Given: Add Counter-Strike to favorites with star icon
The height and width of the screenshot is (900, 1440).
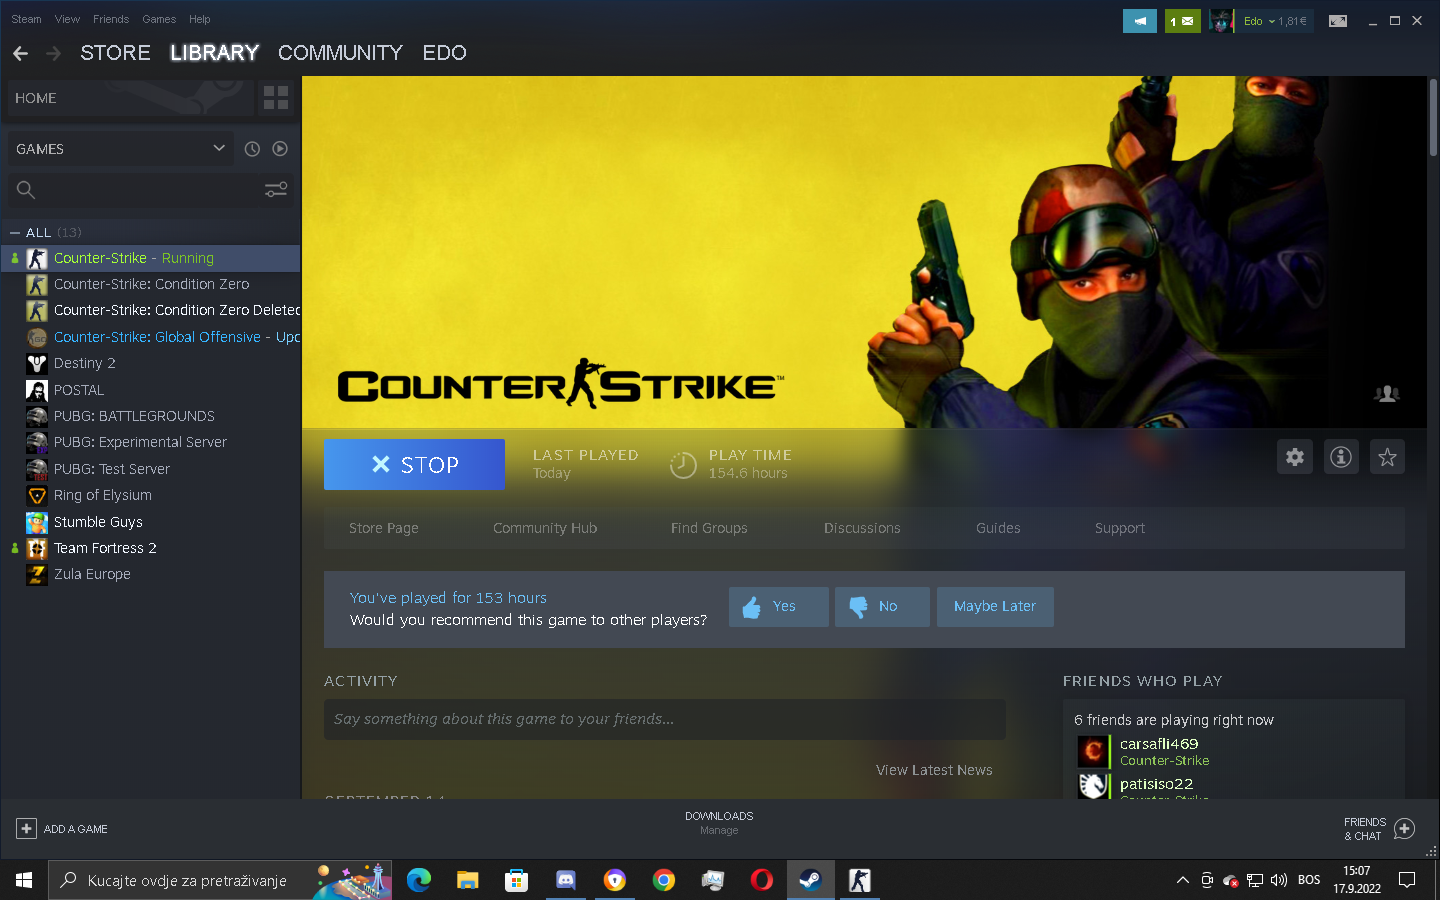Looking at the screenshot, I should coord(1387,457).
